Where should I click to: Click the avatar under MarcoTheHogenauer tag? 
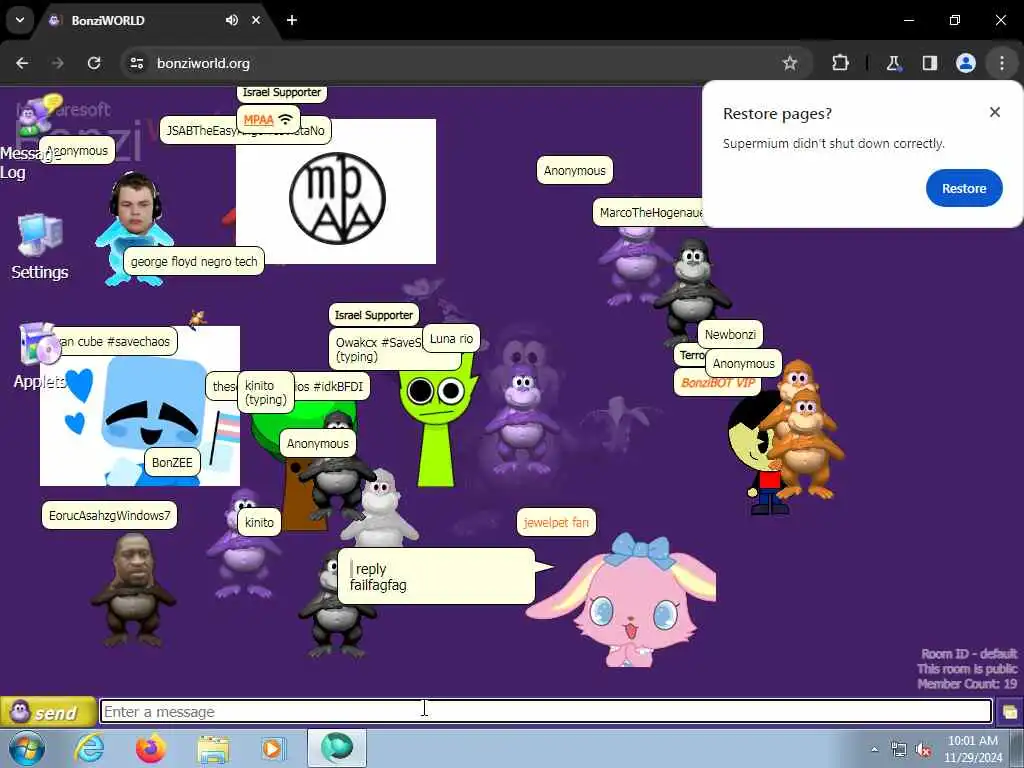[632, 266]
